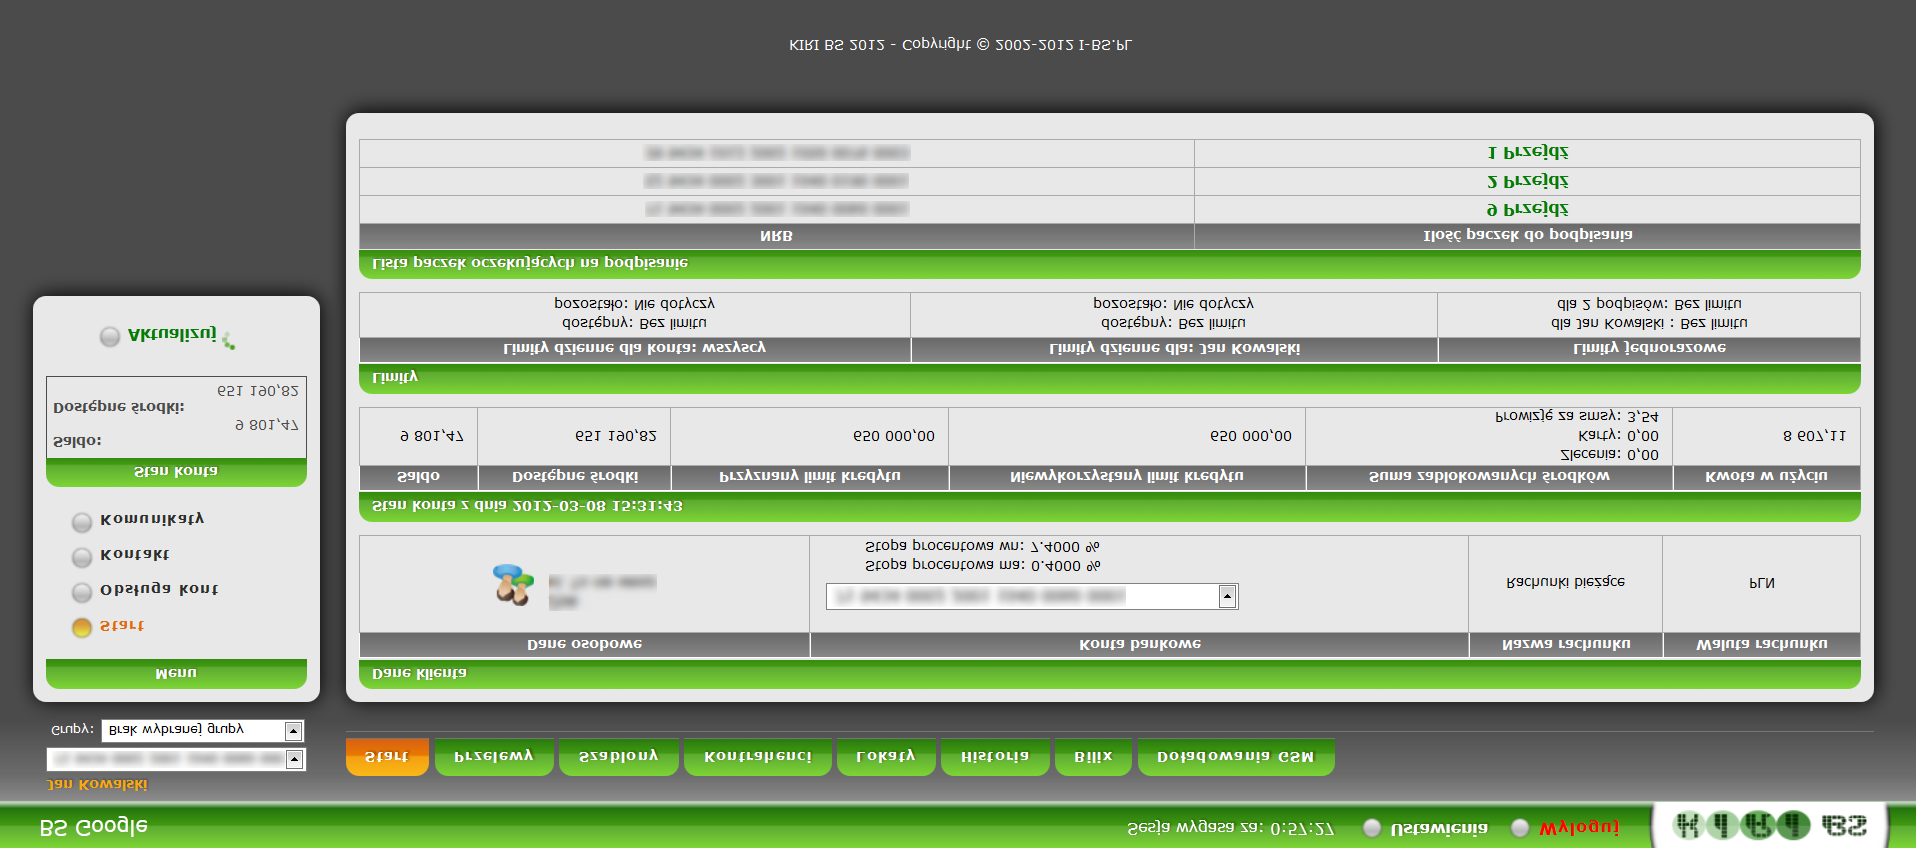Image resolution: width=1916 pixels, height=848 pixels.
Task: Click 'Suma zablokowanych środków' column header
Action: pos(1489,477)
